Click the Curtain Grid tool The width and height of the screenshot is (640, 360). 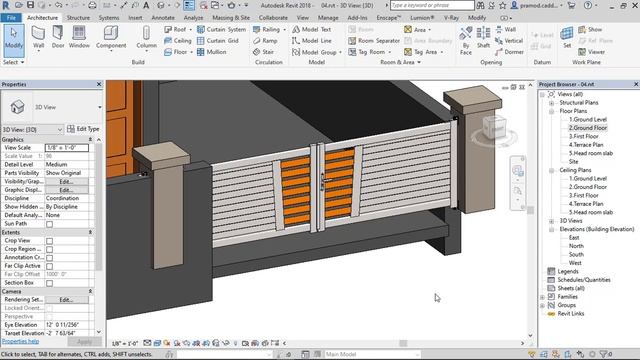218,40
